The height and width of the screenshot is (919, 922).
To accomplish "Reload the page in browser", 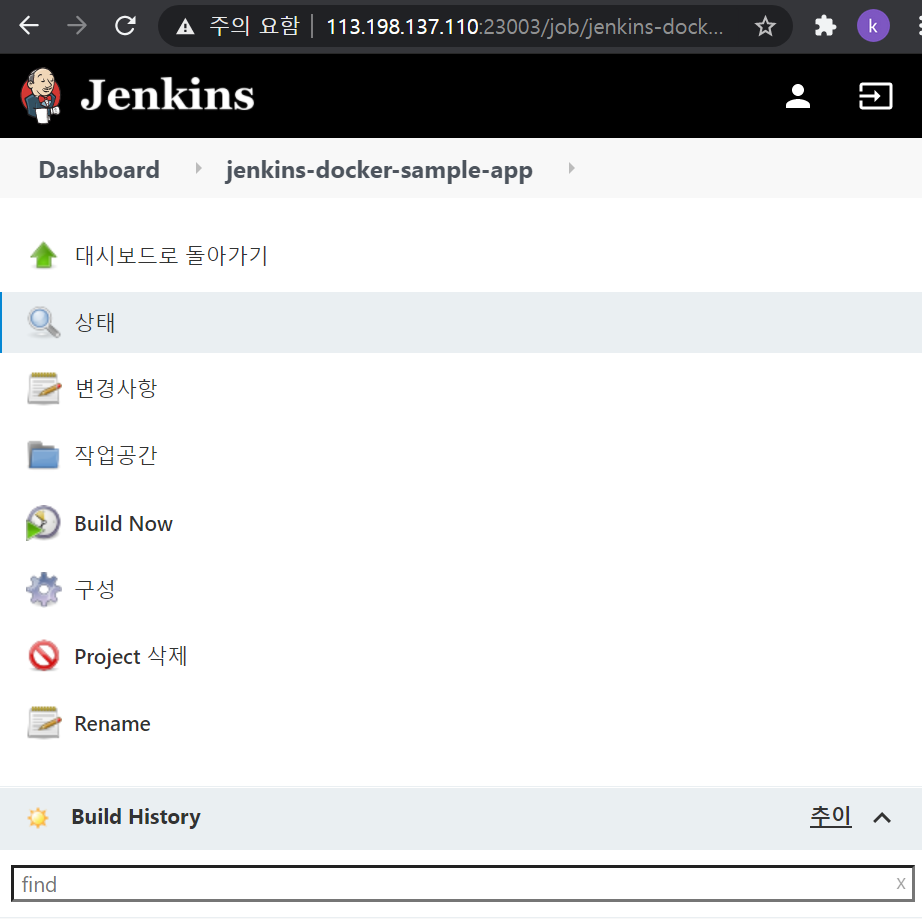I will click(x=125, y=26).
